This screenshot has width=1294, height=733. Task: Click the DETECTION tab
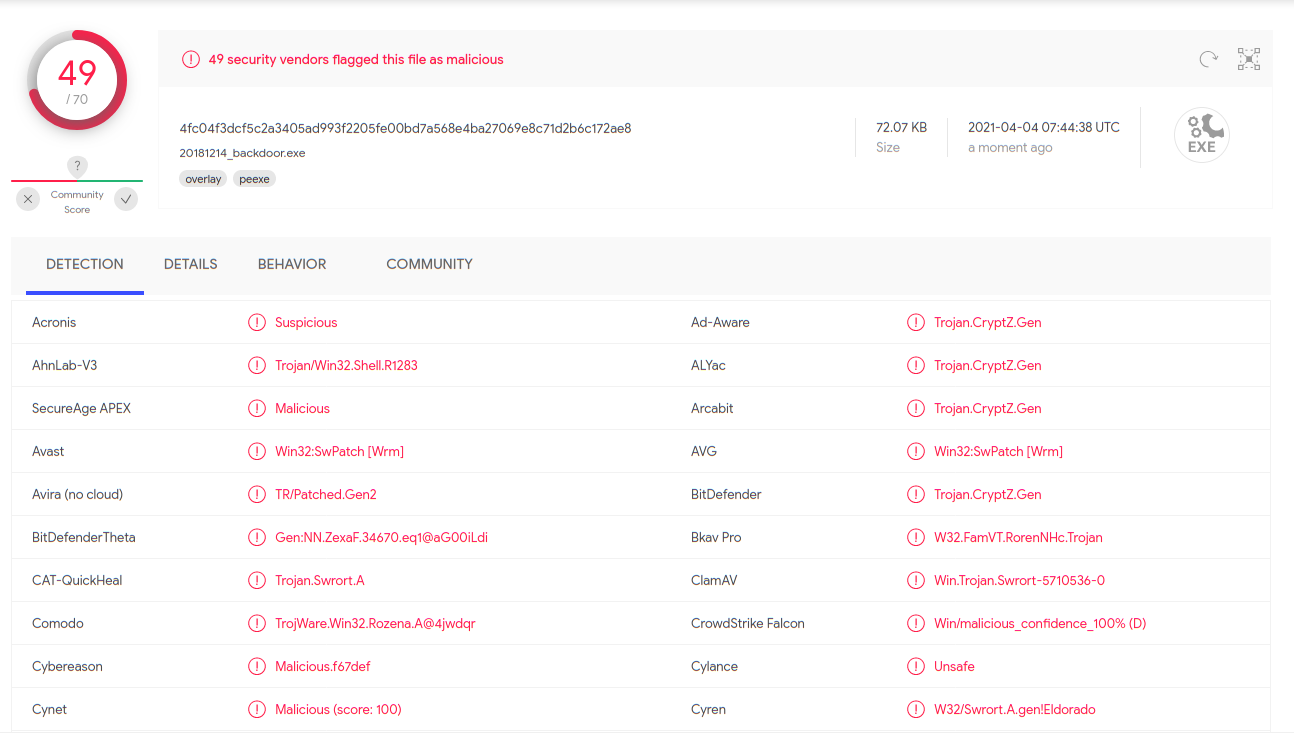85,264
